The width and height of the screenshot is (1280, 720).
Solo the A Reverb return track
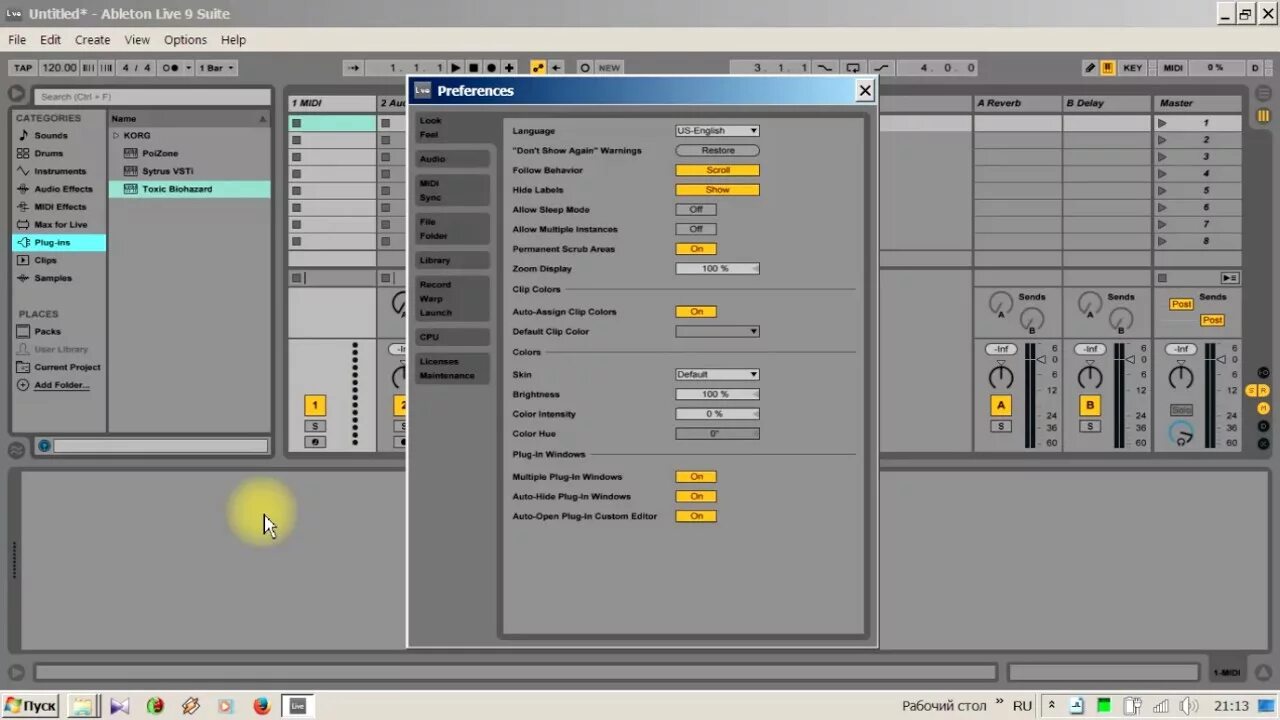[1000, 427]
